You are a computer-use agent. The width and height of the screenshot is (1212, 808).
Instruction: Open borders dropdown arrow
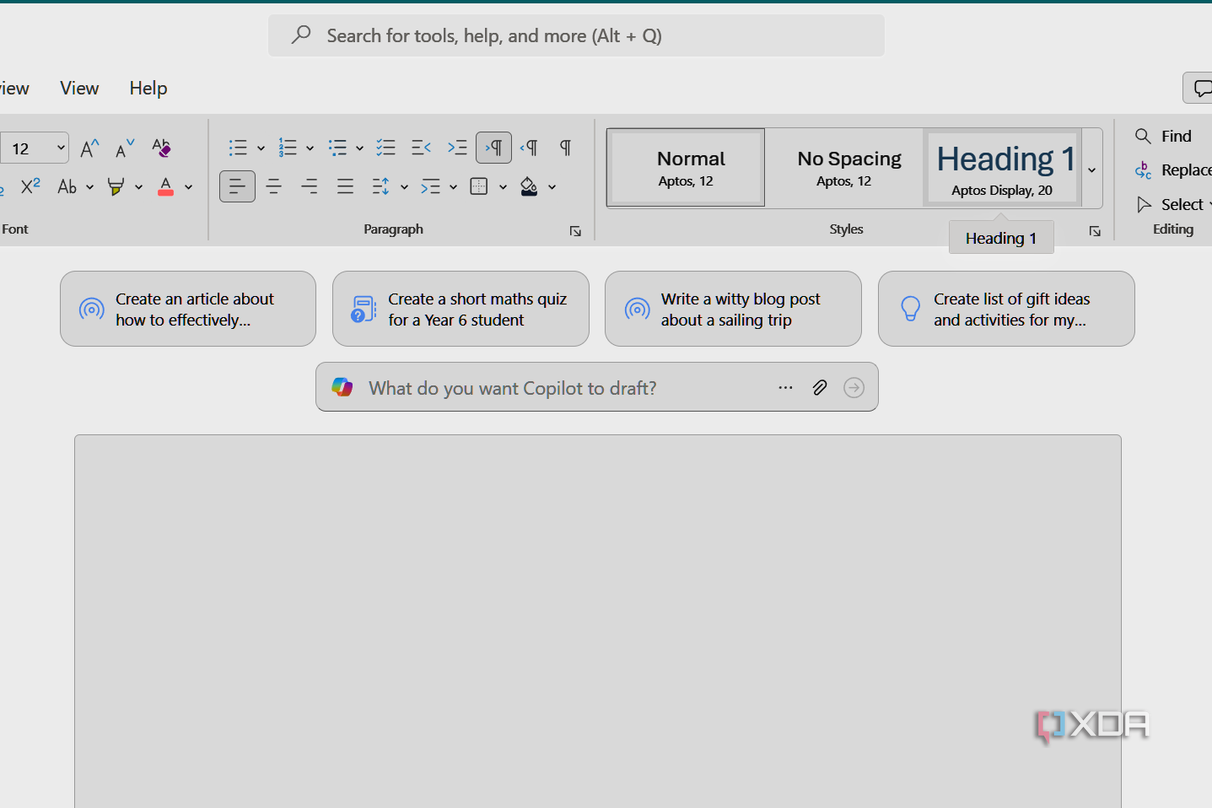point(503,187)
